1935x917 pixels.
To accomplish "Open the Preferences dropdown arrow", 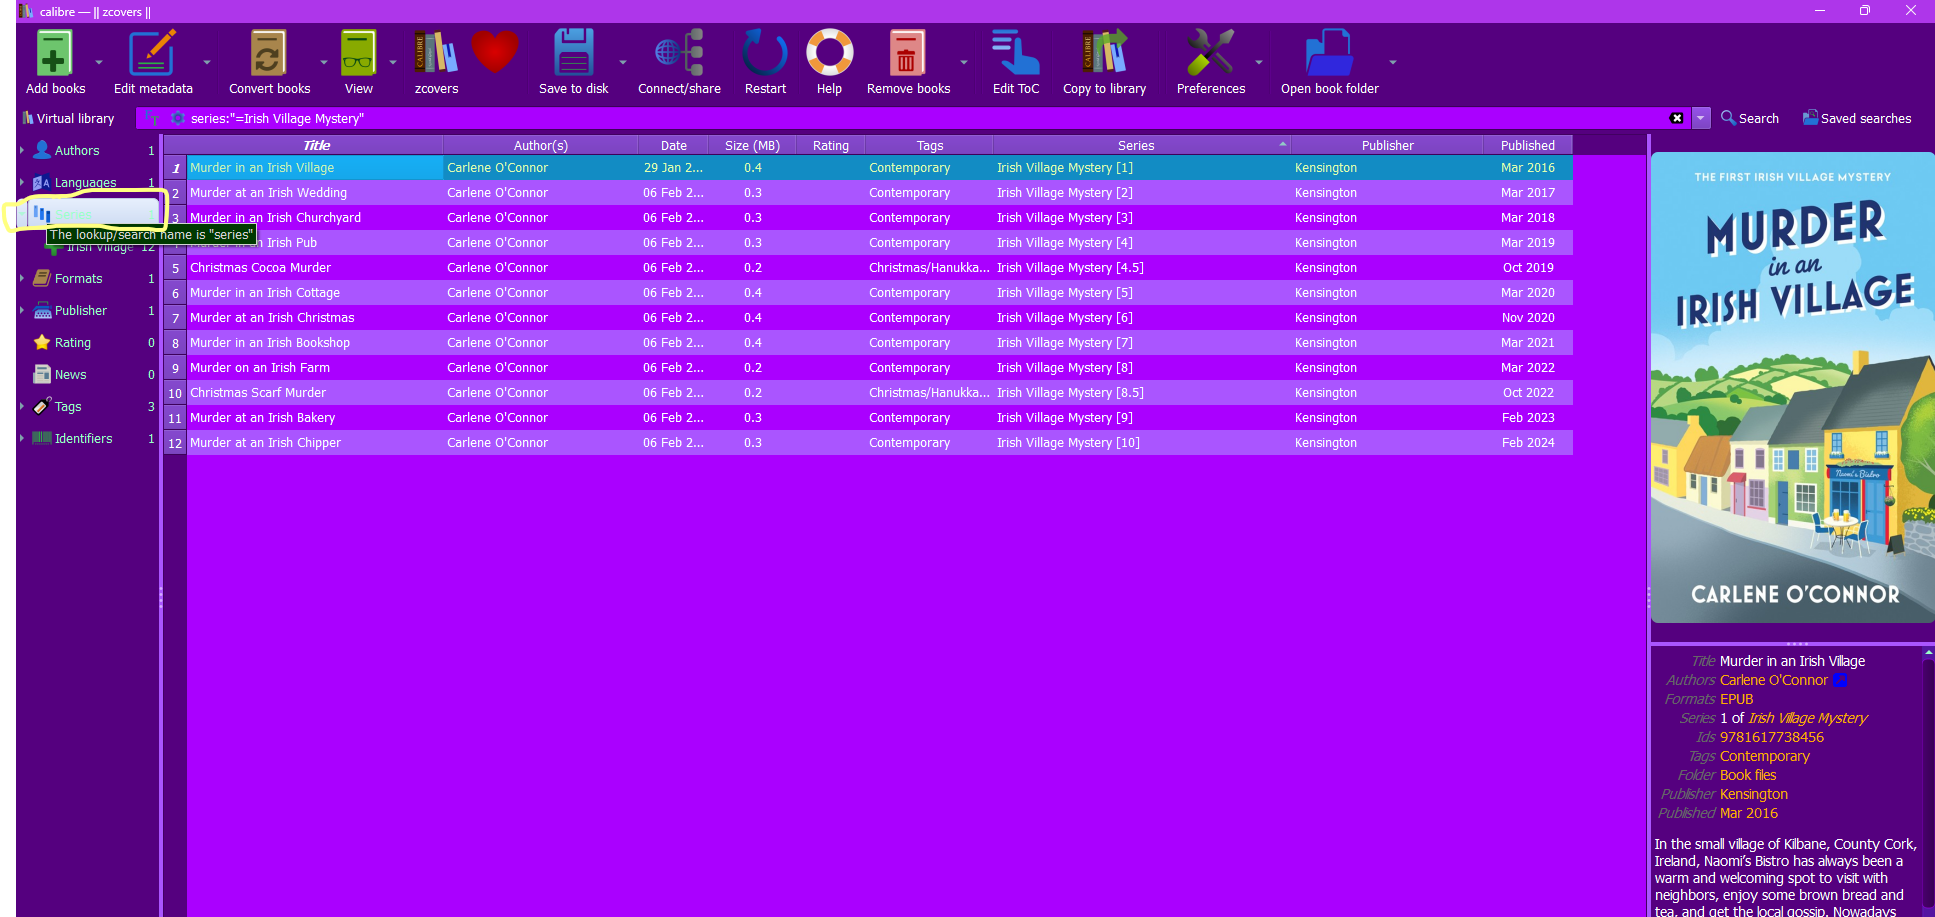I will [1259, 62].
